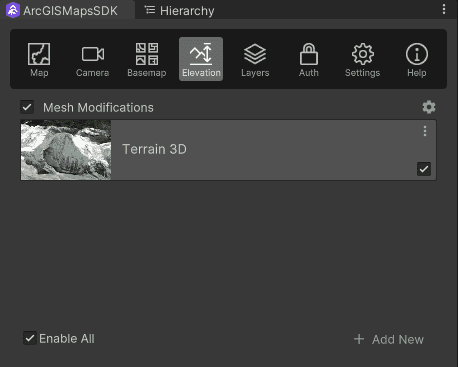Screen dimensions: 458x367
Task: Uncheck the Terrain 3D enabled checkbox
Action: (x=424, y=169)
